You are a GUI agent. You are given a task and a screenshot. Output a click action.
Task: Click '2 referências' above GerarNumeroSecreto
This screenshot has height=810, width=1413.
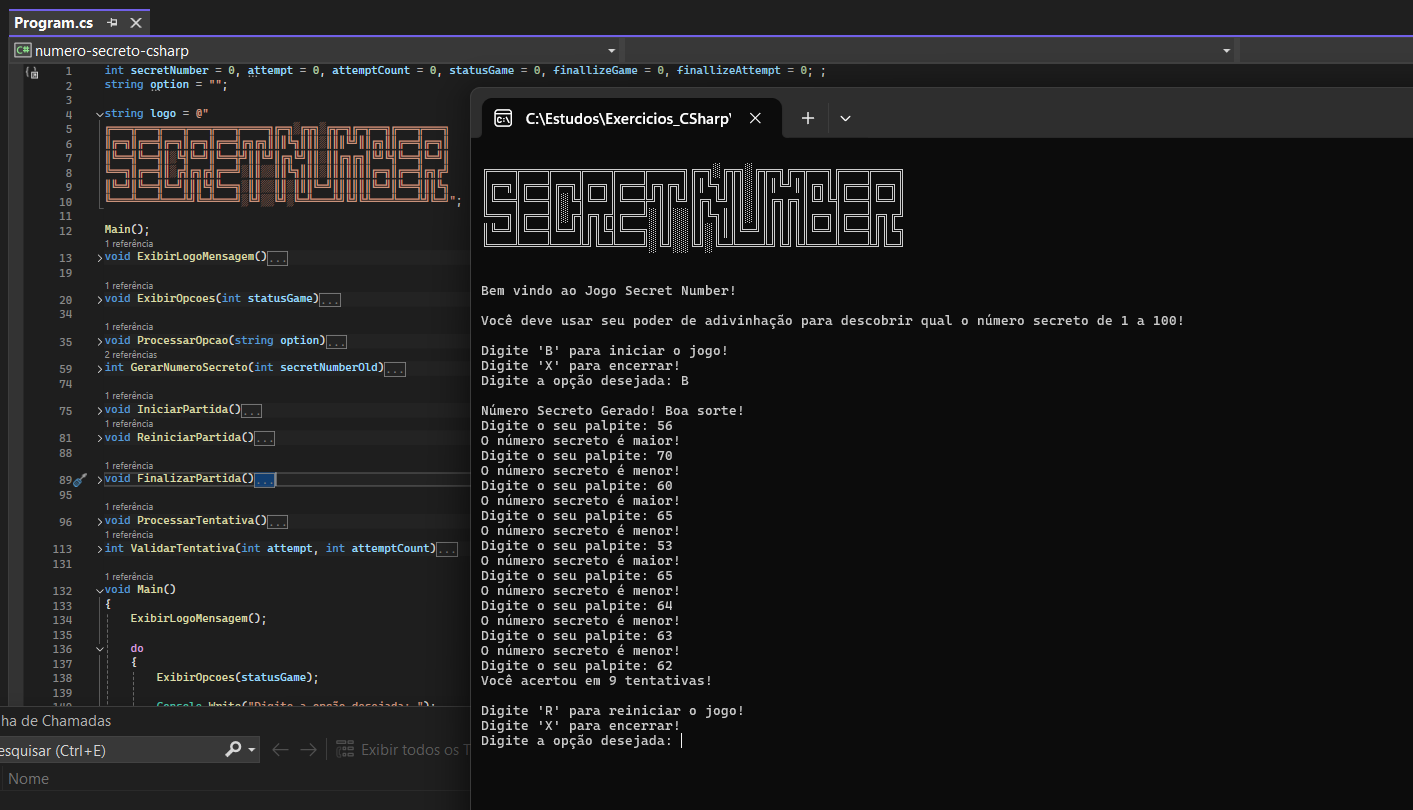131,355
